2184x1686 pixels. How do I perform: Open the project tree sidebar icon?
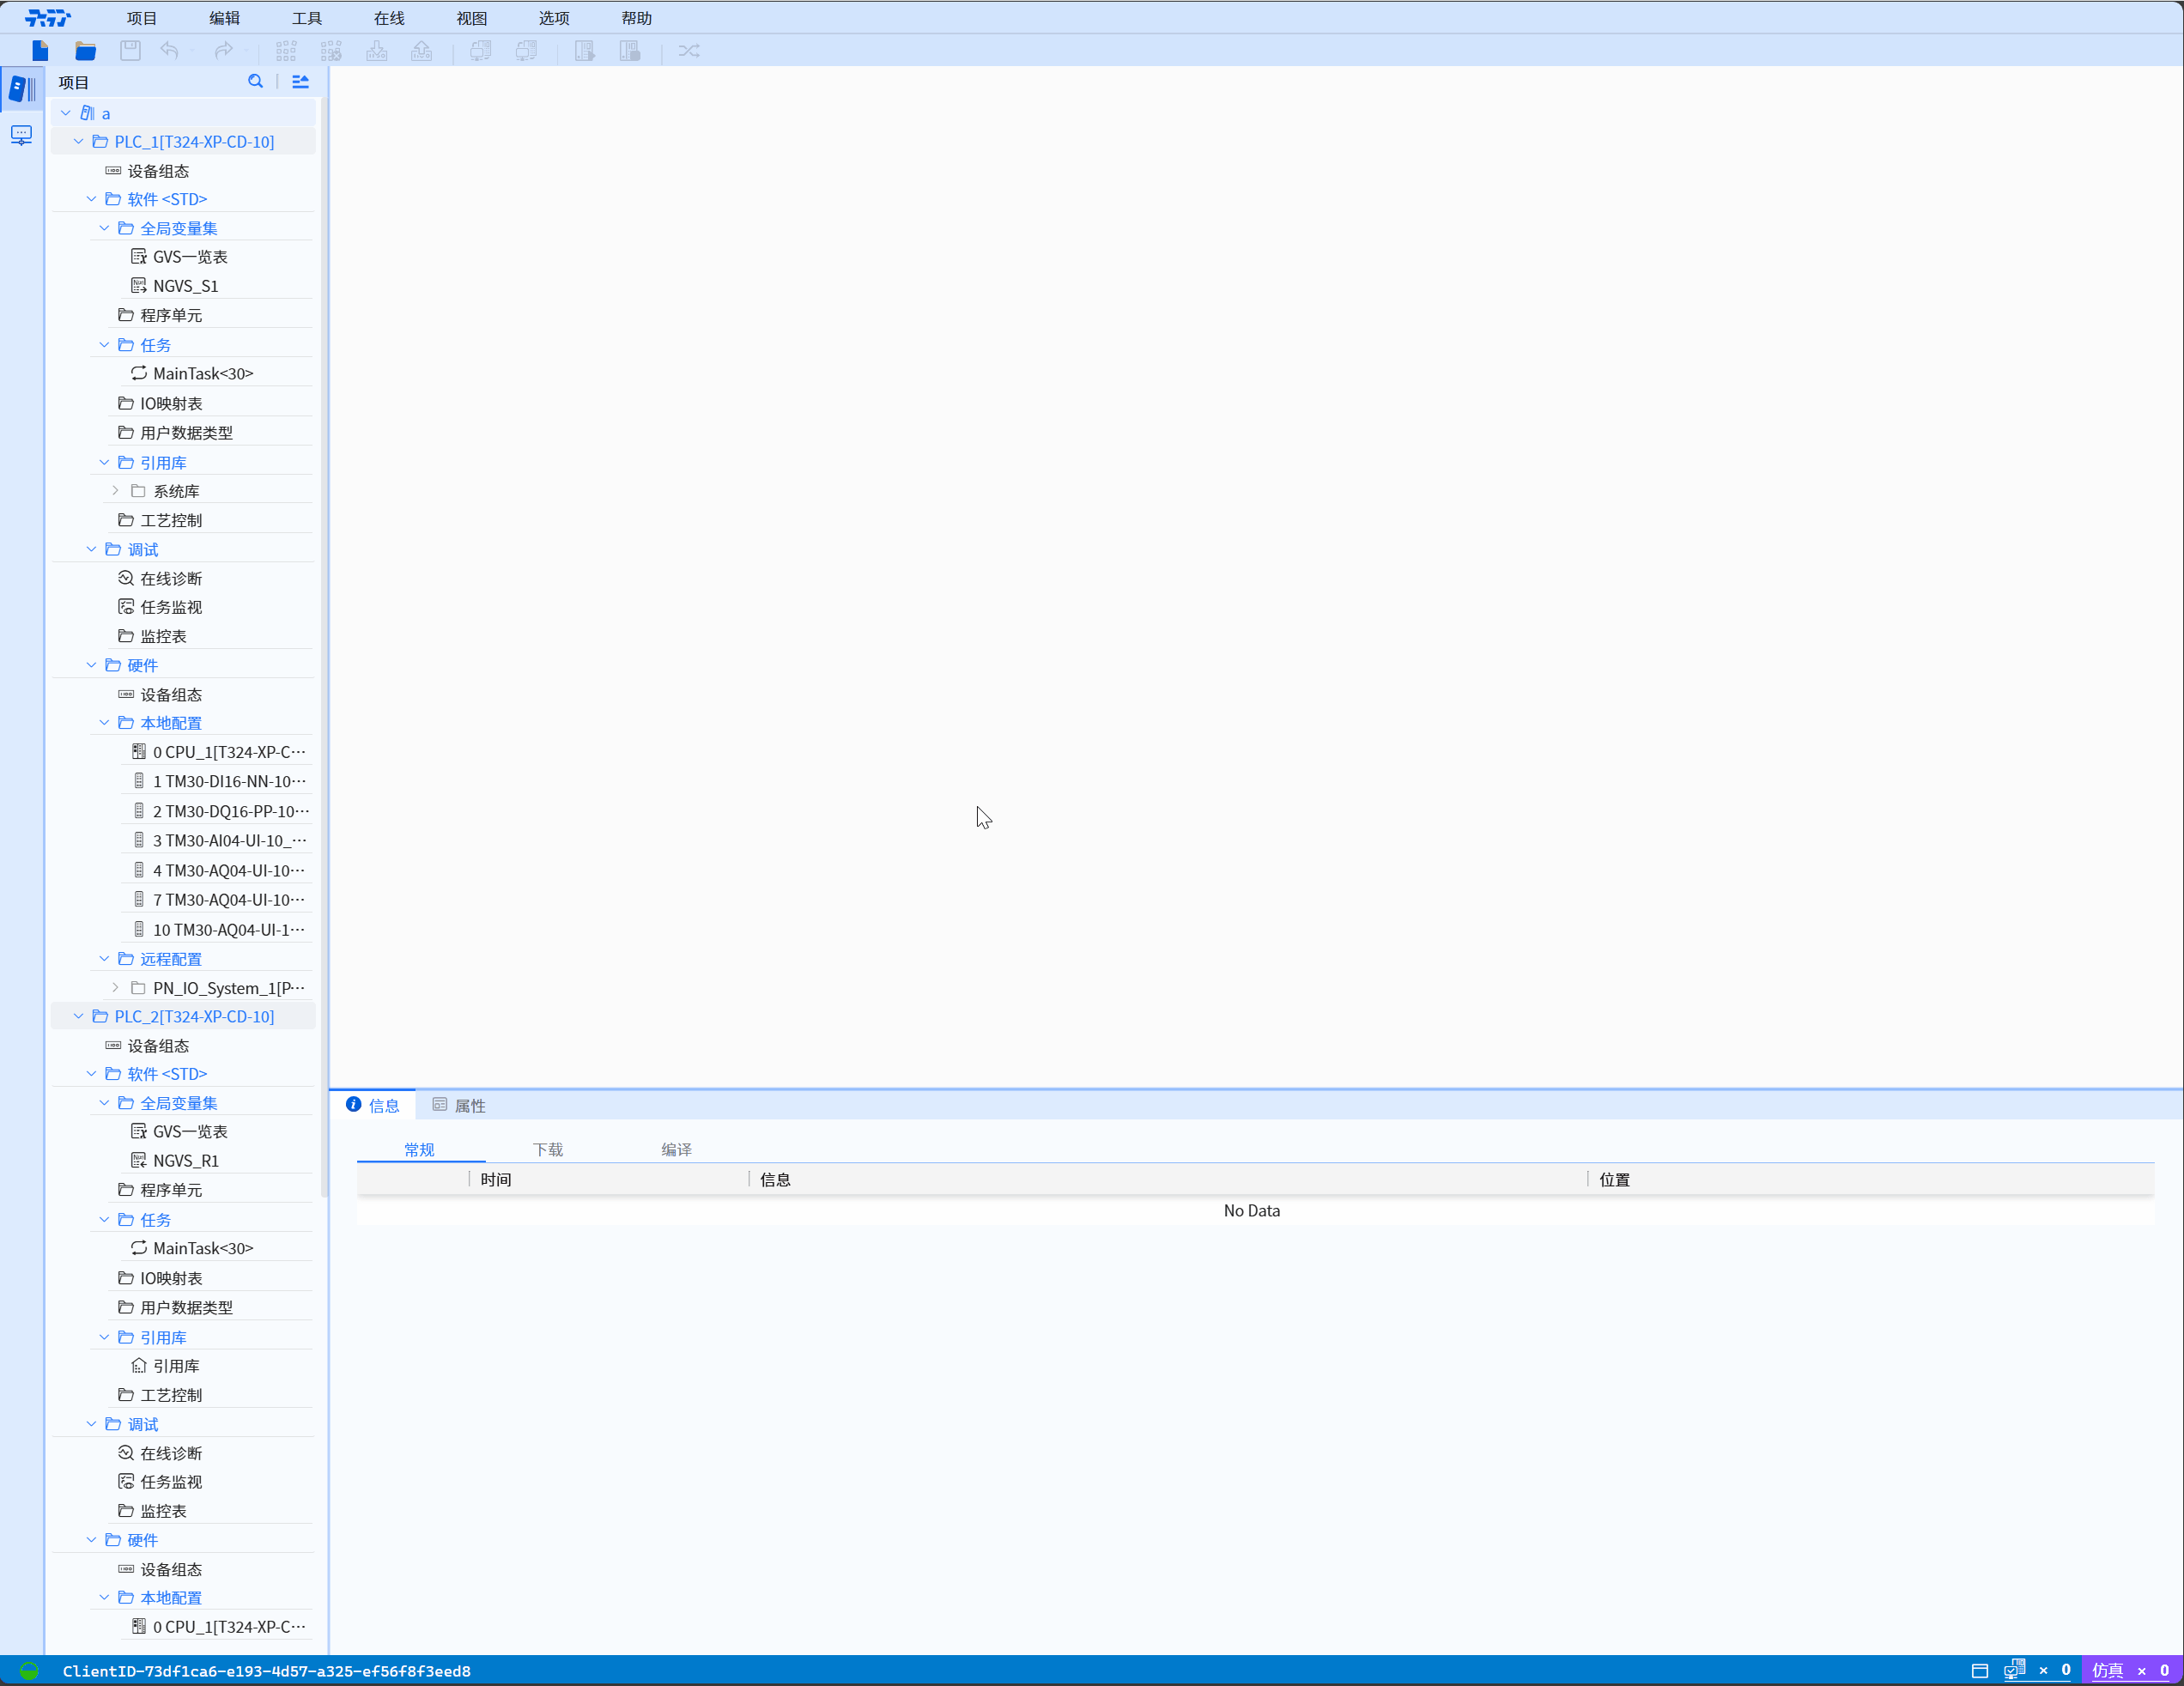22,89
